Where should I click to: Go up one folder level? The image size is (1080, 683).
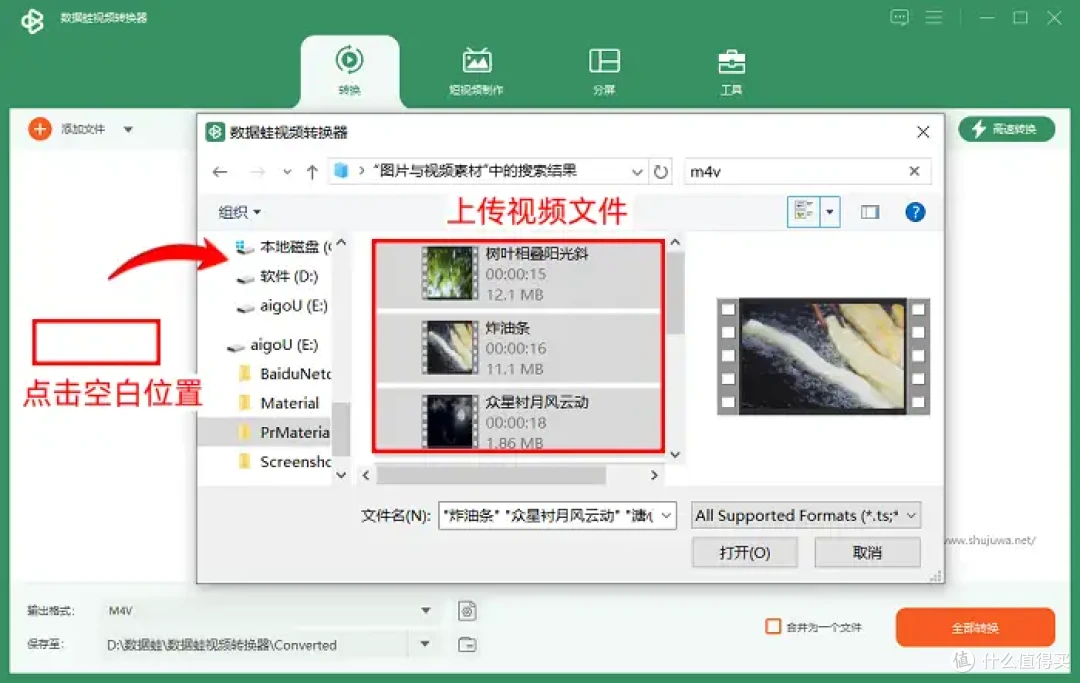click(312, 172)
